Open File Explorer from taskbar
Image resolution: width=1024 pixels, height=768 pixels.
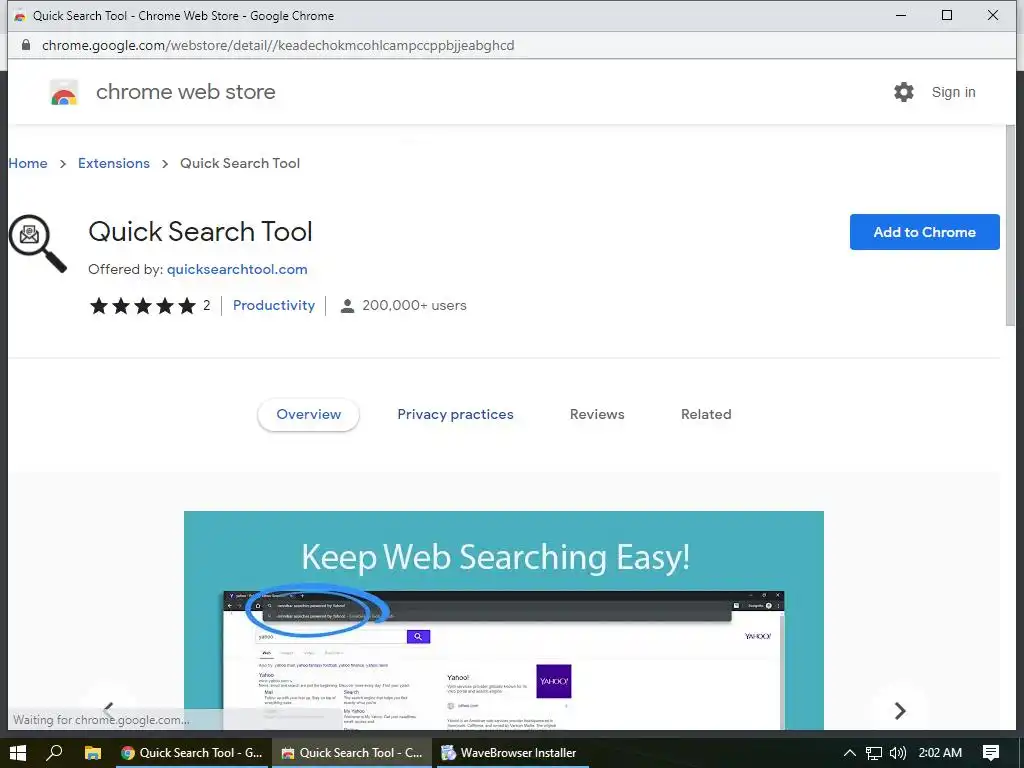click(93, 752)
